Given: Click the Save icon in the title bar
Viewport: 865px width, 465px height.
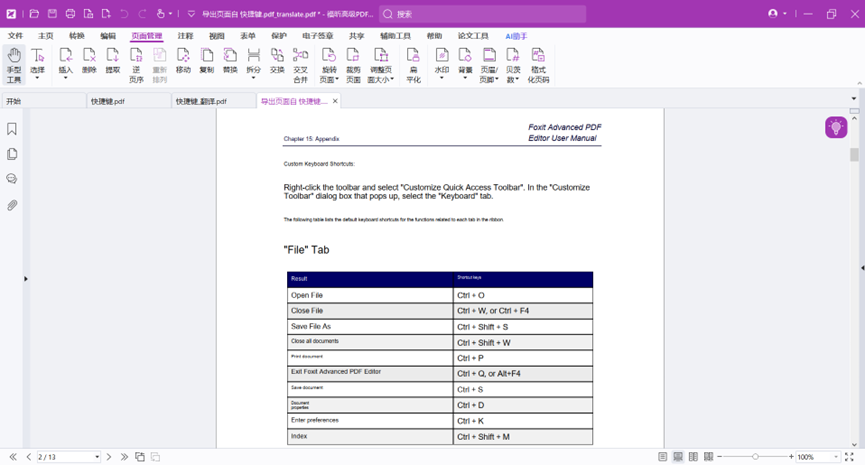Looking at the screenshot, I should point(52,14).
